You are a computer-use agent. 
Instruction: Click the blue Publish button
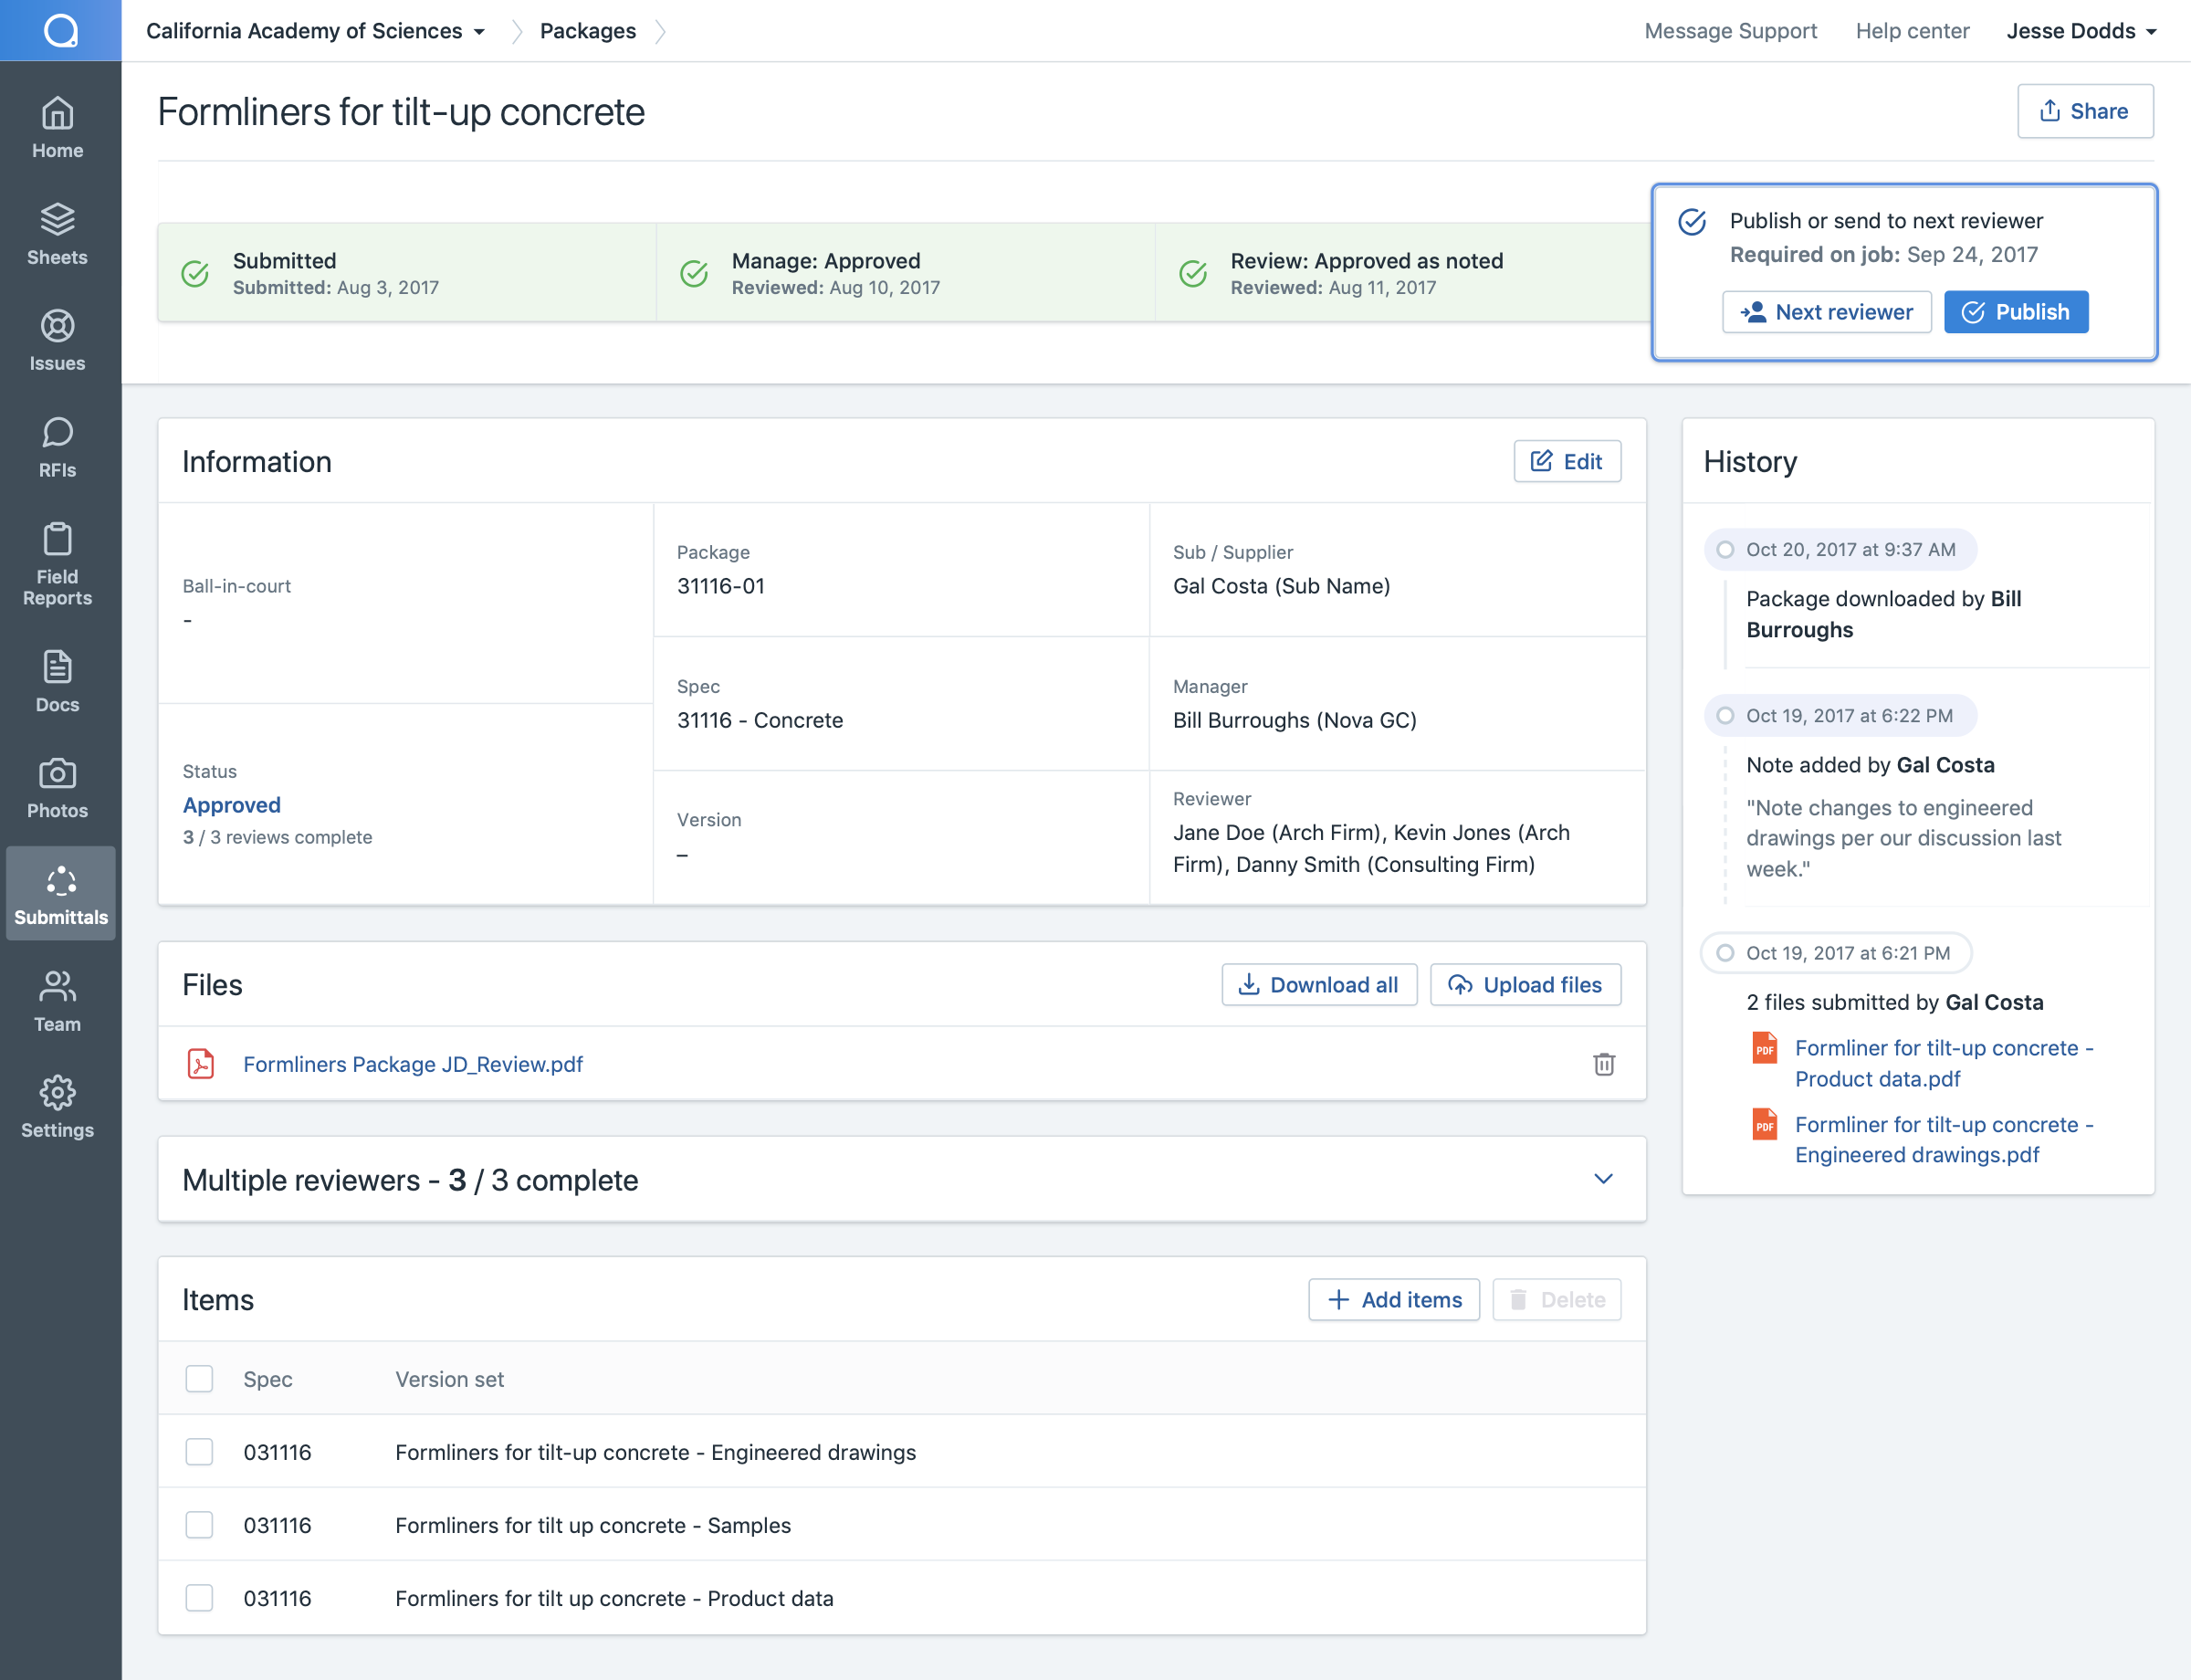click(2015, 312)
